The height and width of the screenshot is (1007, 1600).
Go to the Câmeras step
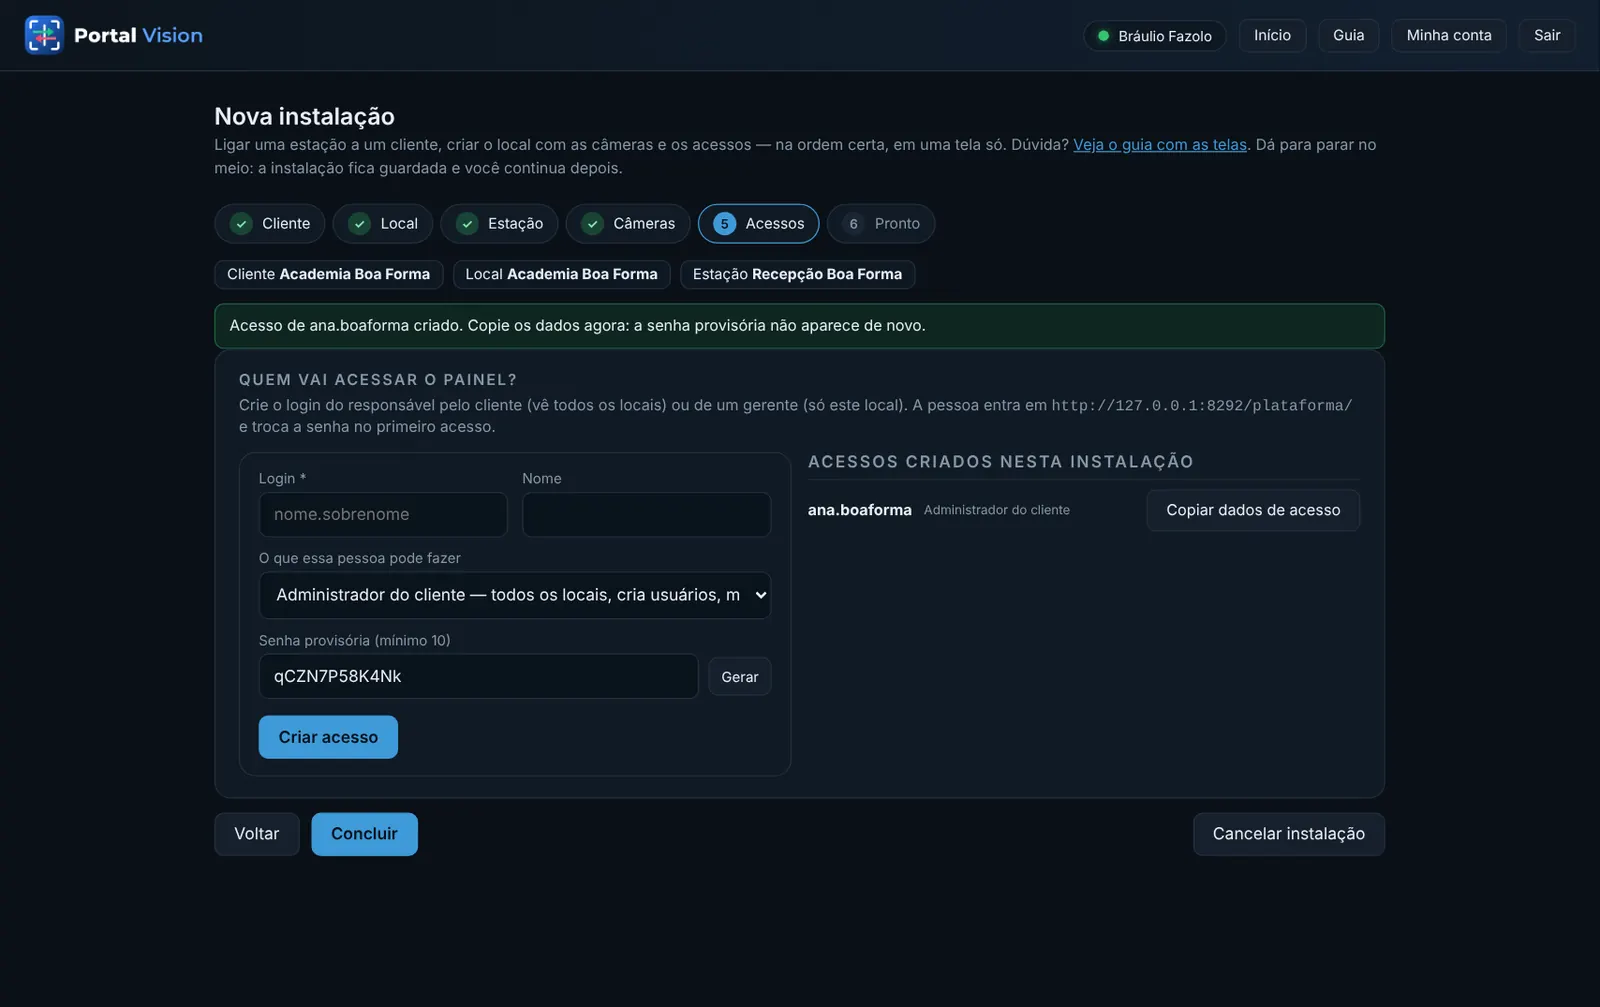tap(628, 224)
